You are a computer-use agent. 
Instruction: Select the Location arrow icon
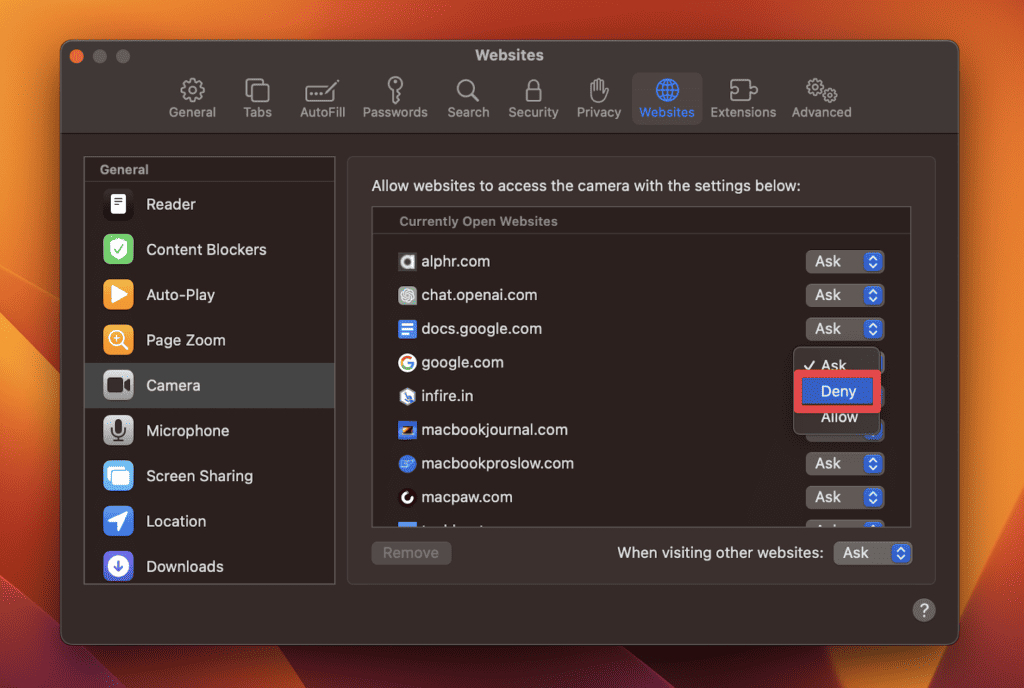[x=118, y=521]
